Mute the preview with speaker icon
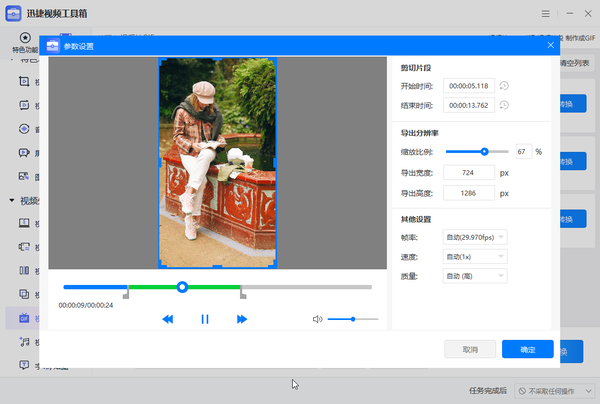This screenshot has width=600, height=404. [x=317, y=319]
